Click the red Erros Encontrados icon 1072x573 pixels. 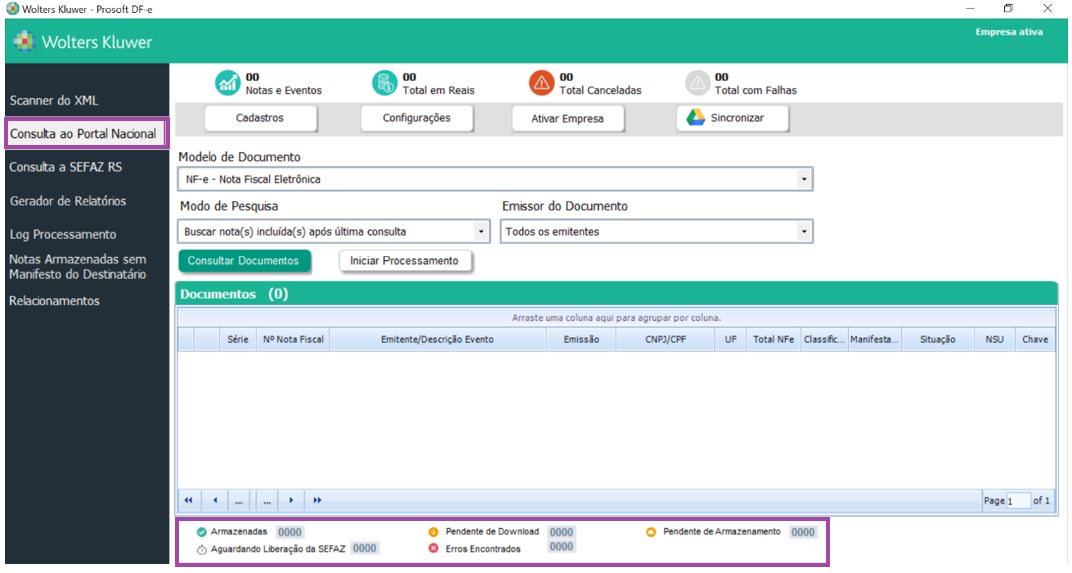tap(433, 548)
